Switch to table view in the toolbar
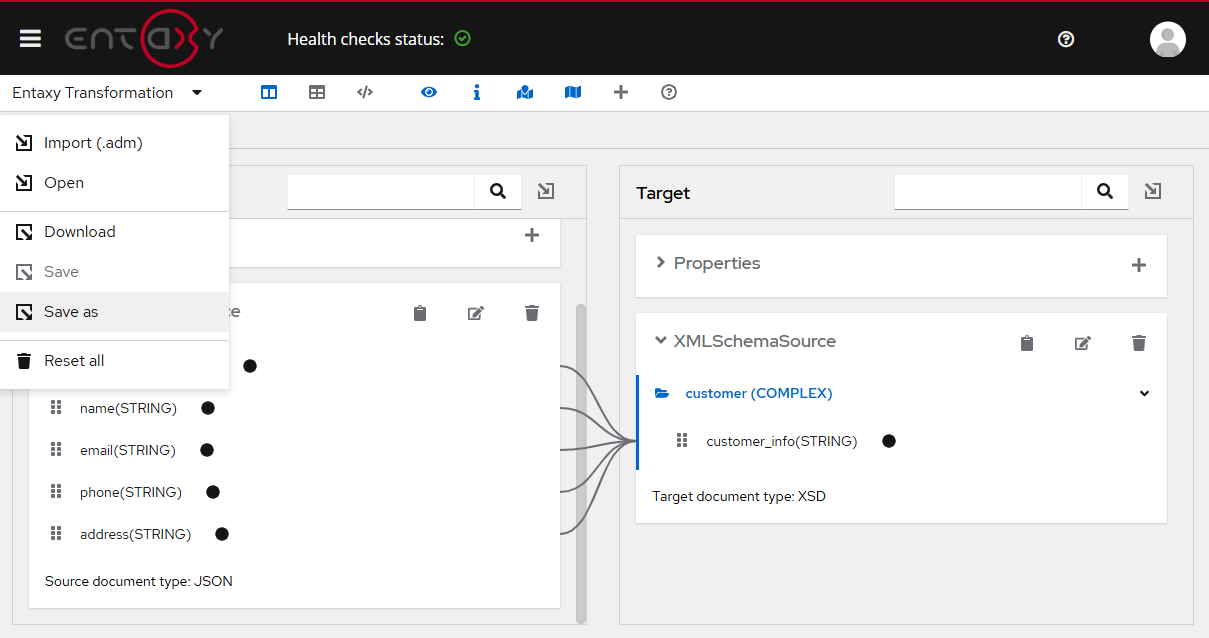This screenshot has width=1209, height=638. coord(317,92)
